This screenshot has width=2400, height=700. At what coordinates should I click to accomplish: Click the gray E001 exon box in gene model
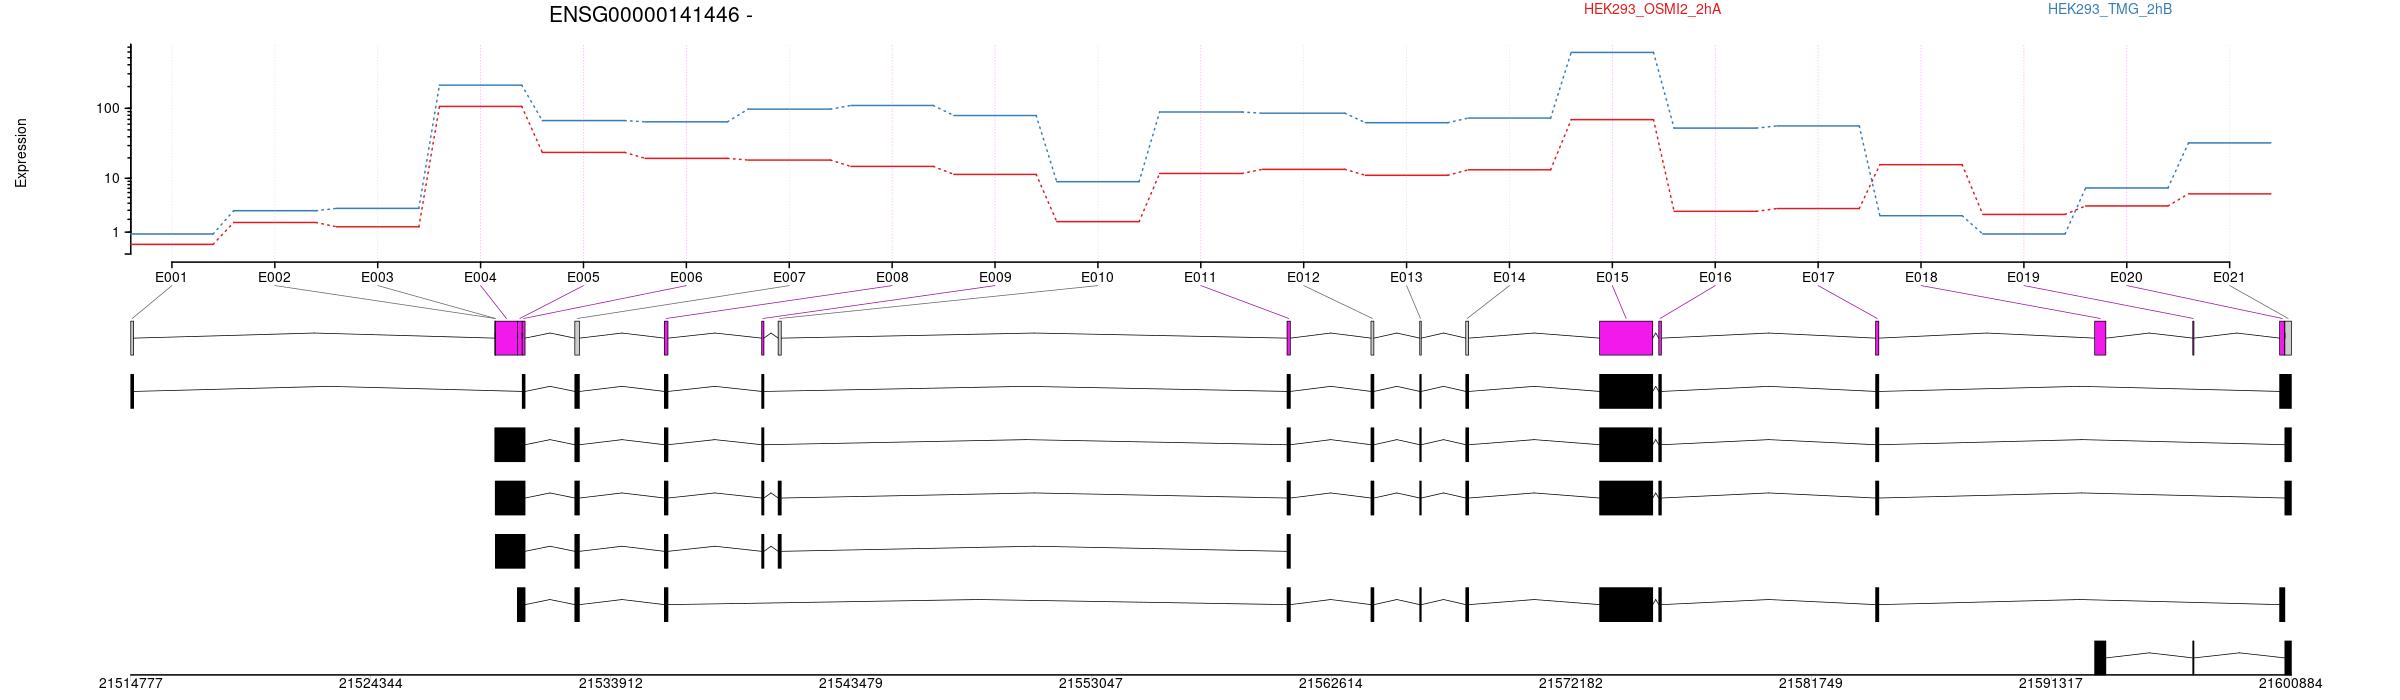132,338
